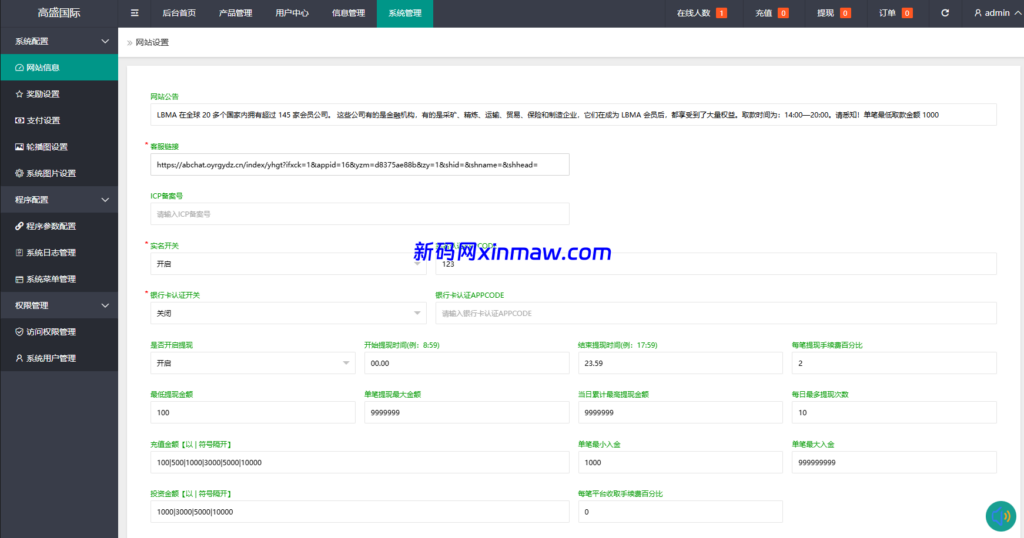This screenshot has width=1024, height=538.
Task: Click the 网站设置 breadcrumb
Action: [x=152, y=42]
